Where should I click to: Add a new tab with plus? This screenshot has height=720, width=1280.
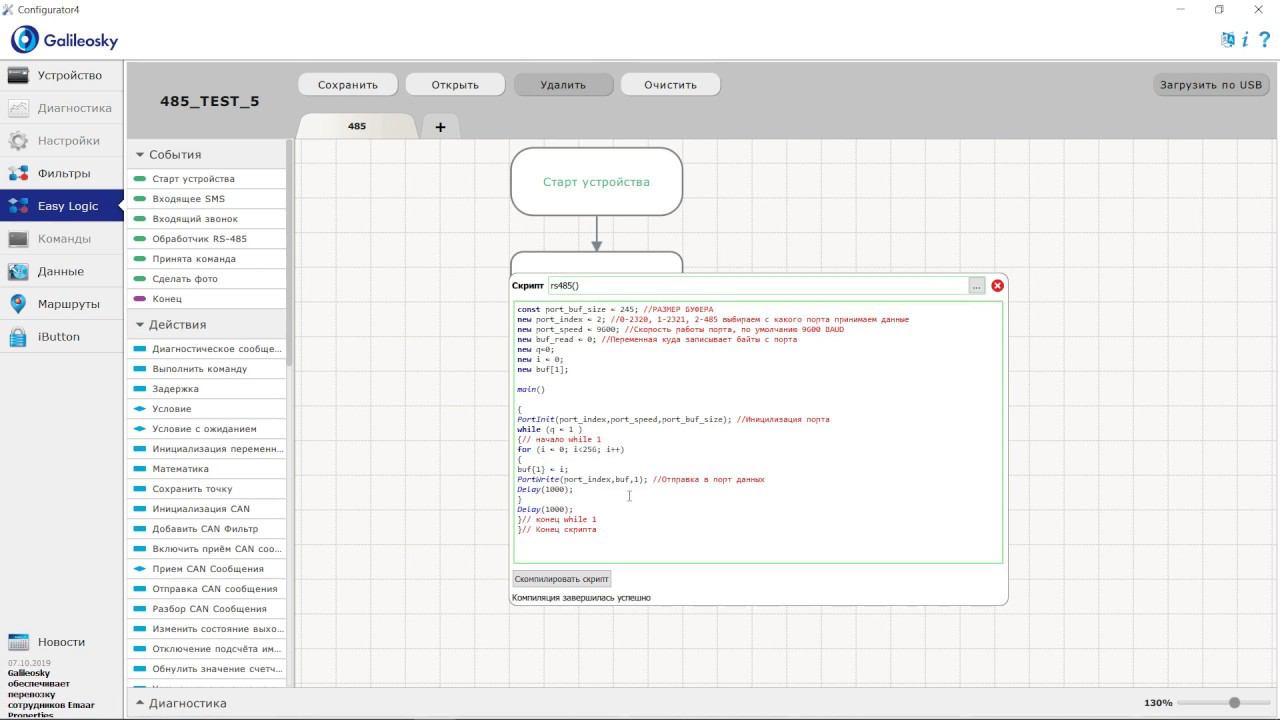440,126
